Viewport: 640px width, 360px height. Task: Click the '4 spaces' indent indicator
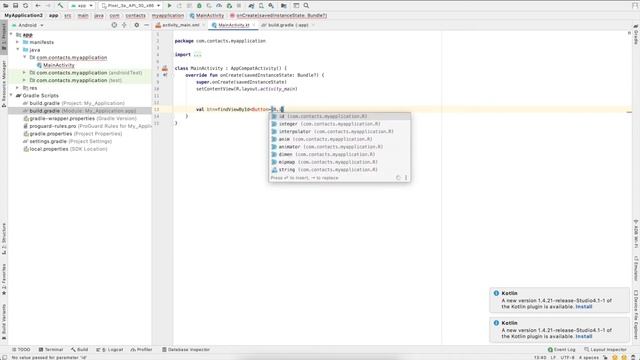(x=589, y=358)
